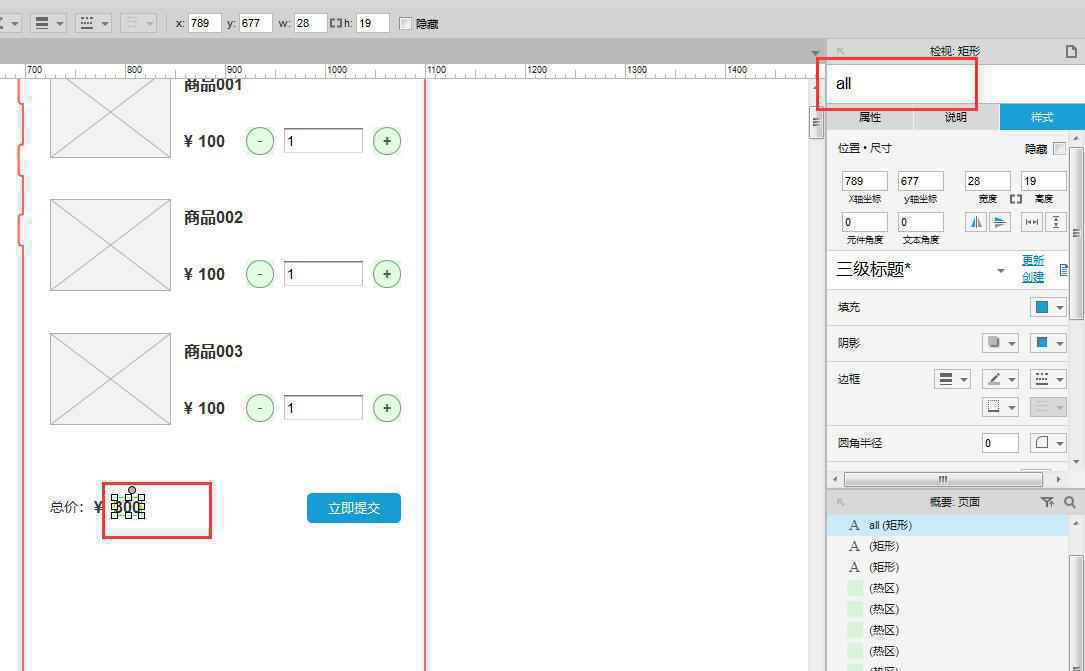Check the 隐藏 checkbox in style panel
The image size is (1085, 671).
[1059, 149]
